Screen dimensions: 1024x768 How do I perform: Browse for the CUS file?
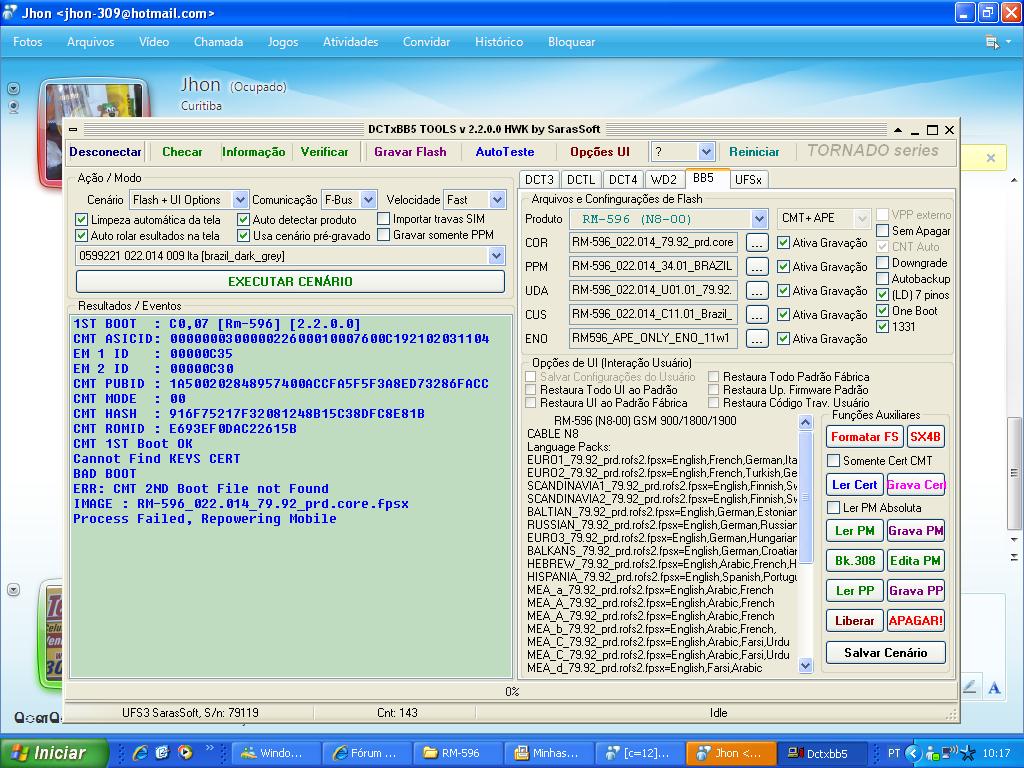(756, 315)
